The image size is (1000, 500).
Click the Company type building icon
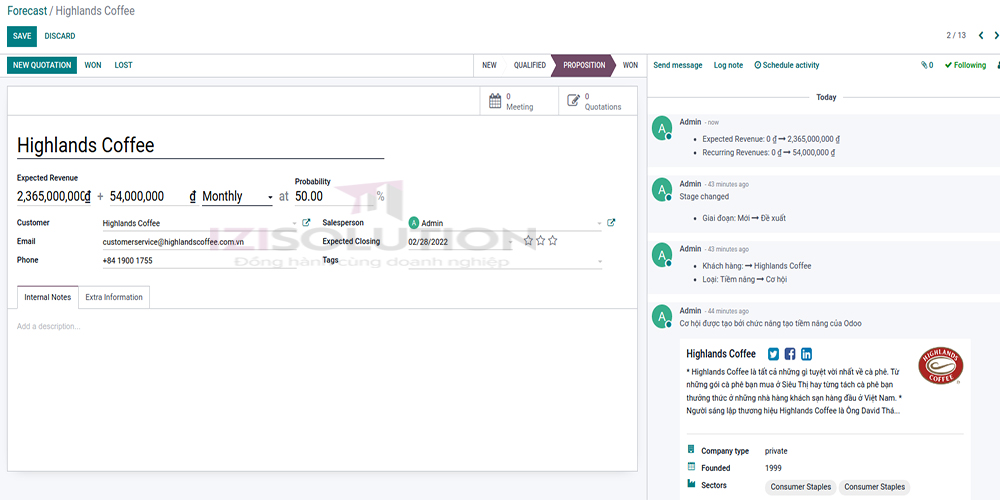(x=691, y=450)
